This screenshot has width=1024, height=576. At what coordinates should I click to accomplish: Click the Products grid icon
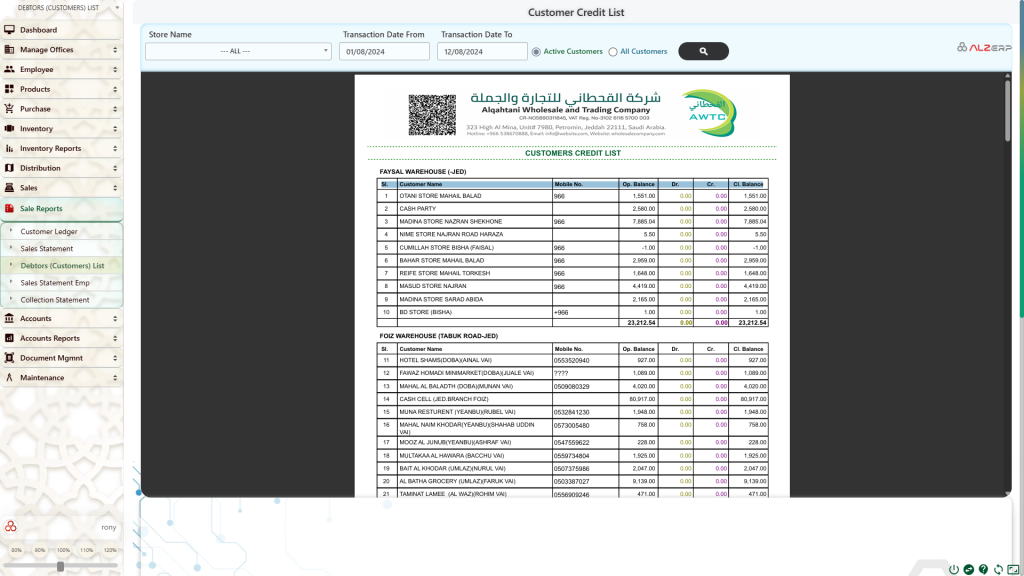tap(9, 89)
